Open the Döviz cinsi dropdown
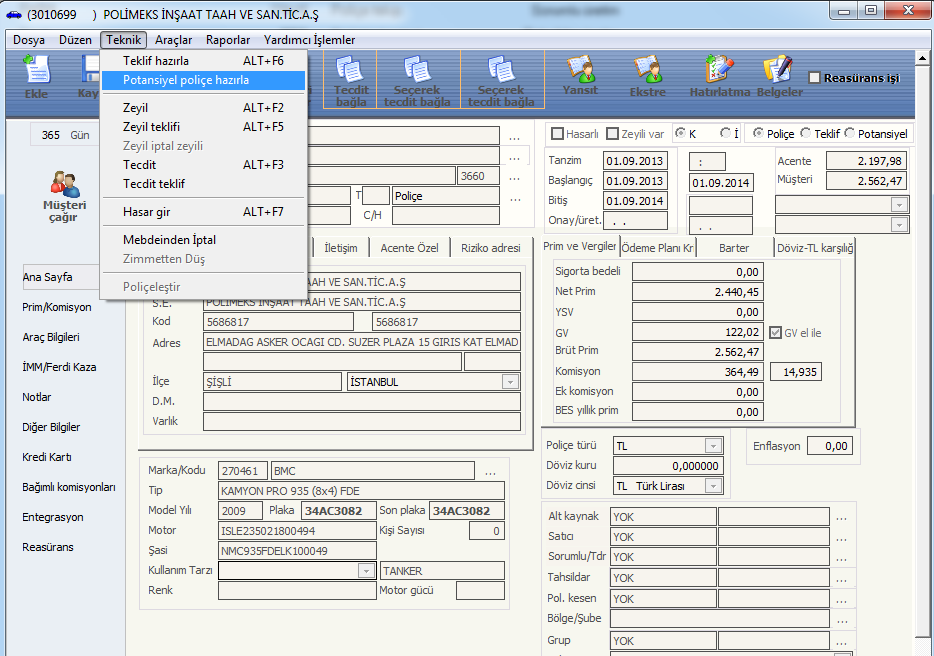 pos(713,486)
